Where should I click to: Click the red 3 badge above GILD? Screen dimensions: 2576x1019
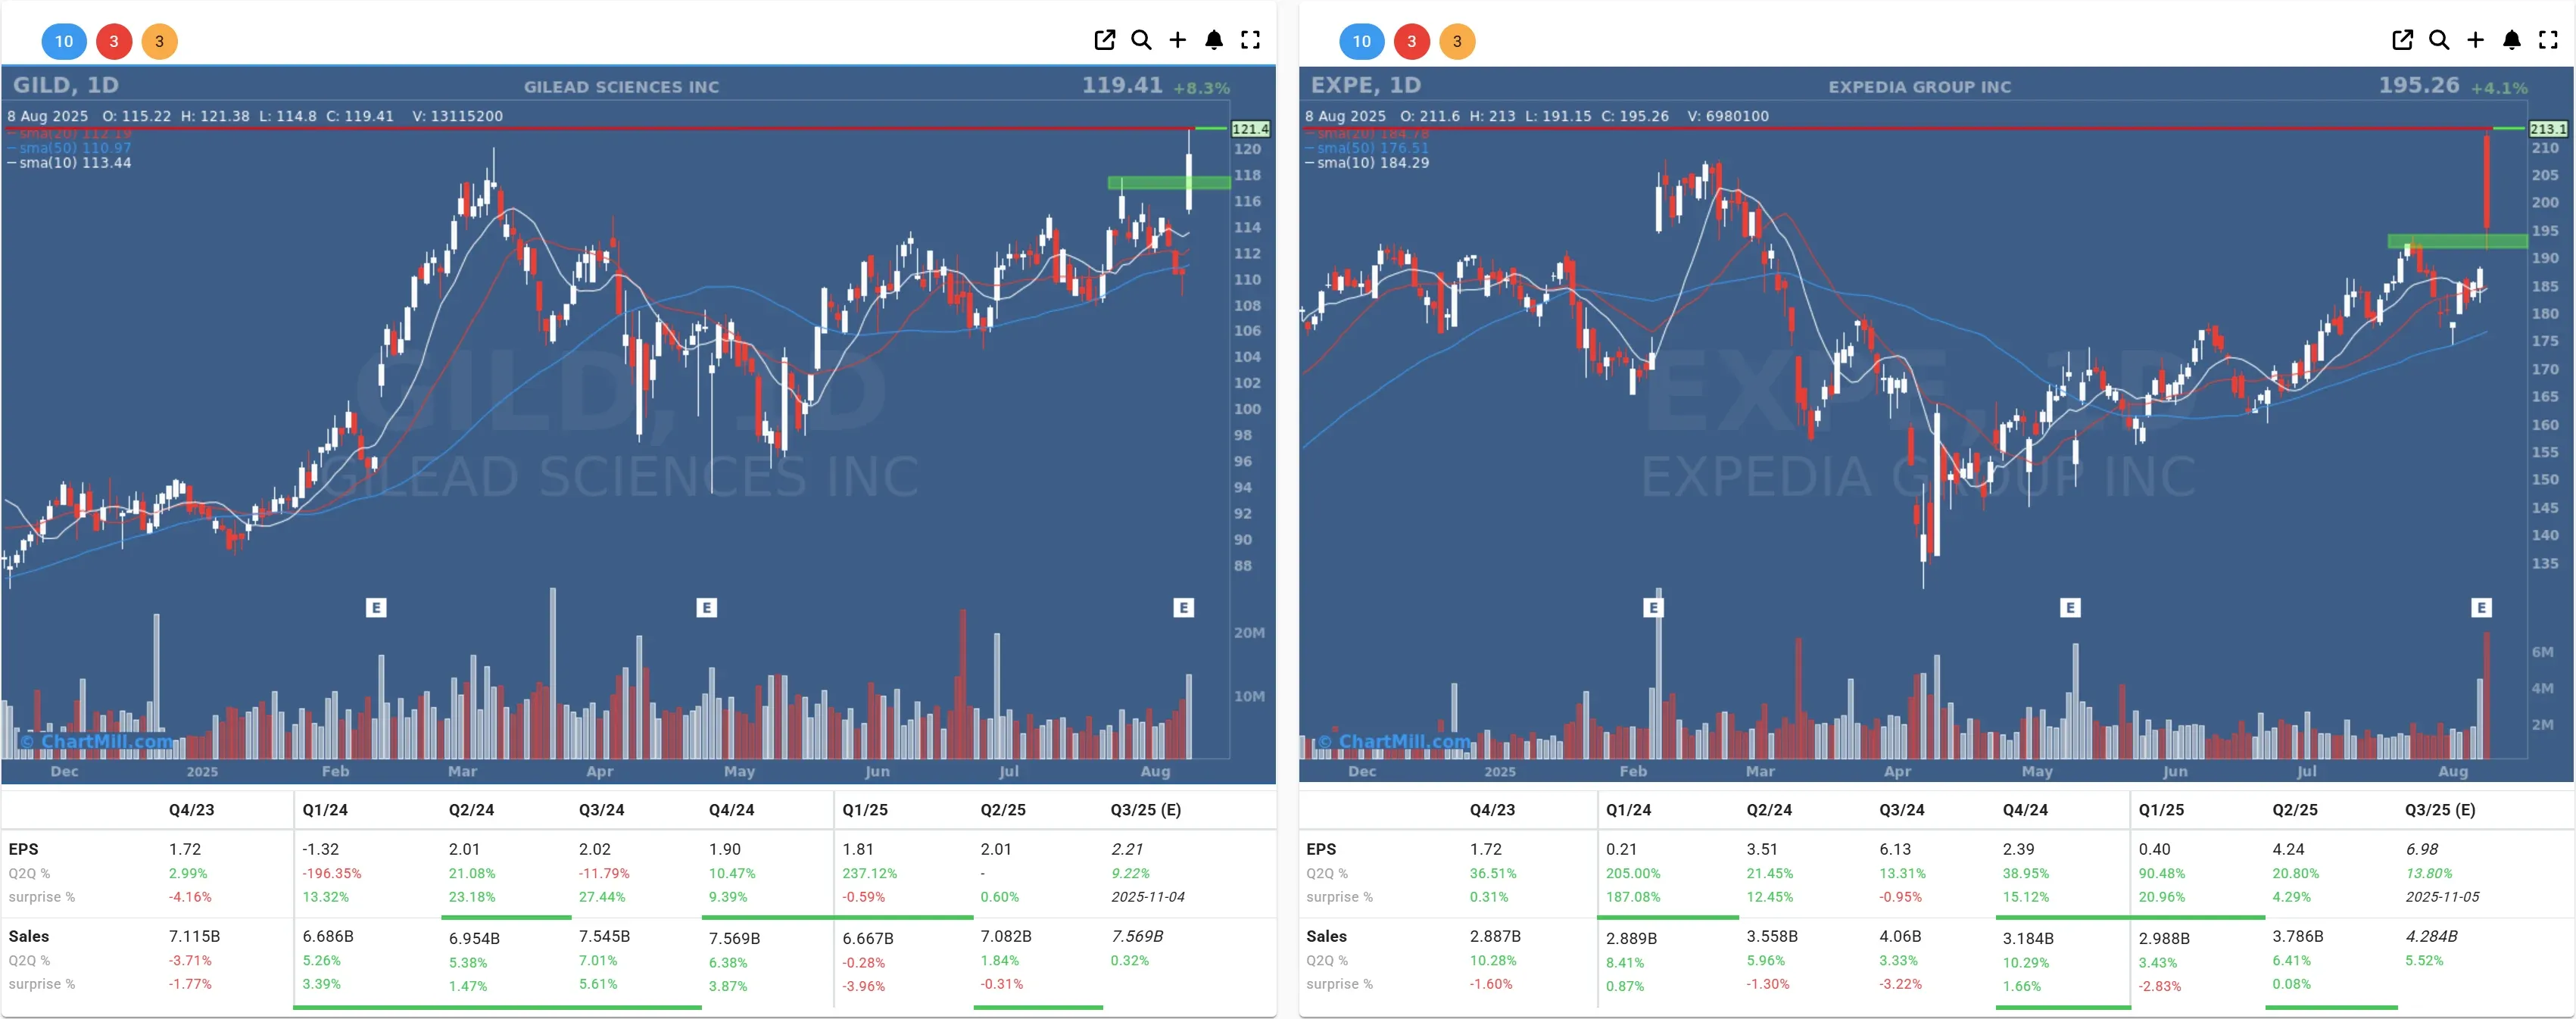pyautogui.click(x=114, y=41)
